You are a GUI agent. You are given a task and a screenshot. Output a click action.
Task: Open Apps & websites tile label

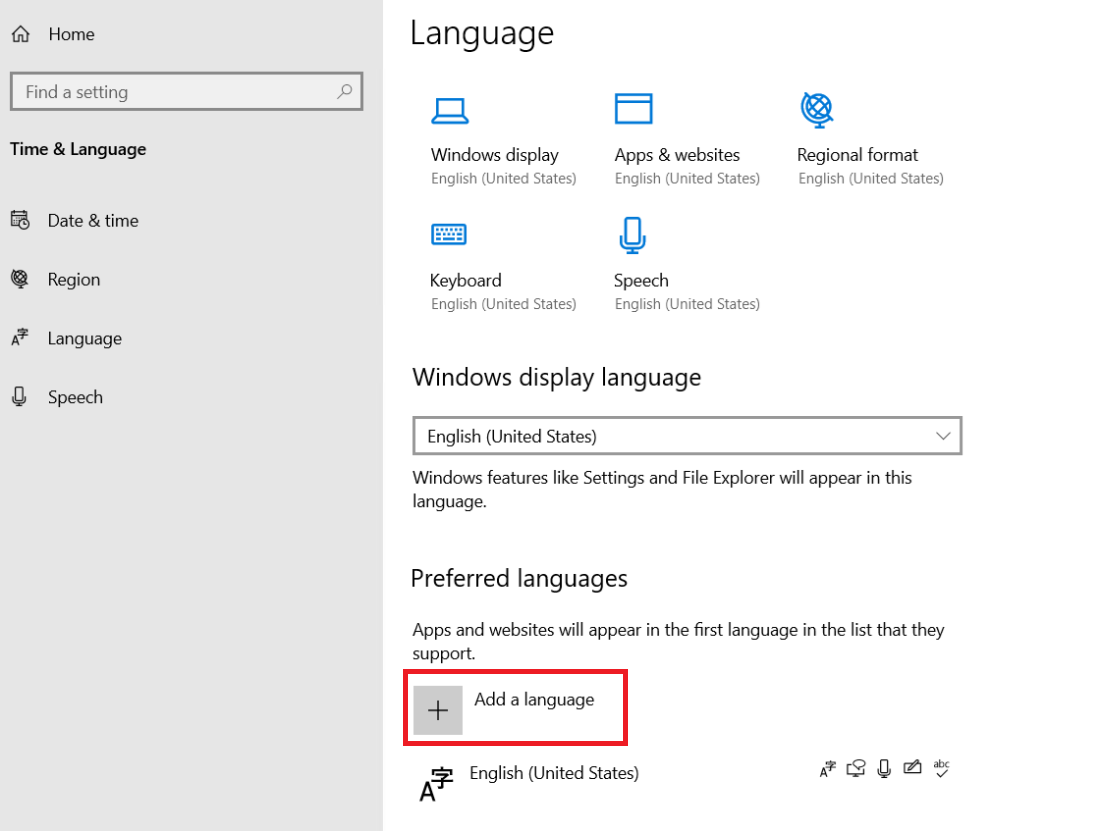point(677,155)
